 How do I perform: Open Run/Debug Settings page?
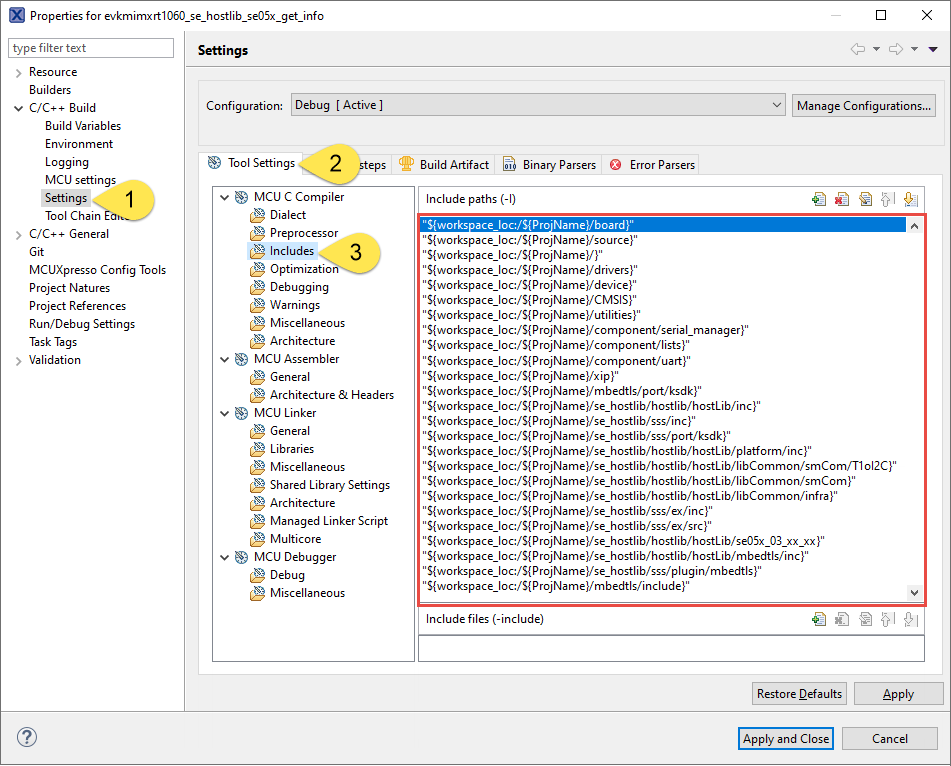(82, 324)
